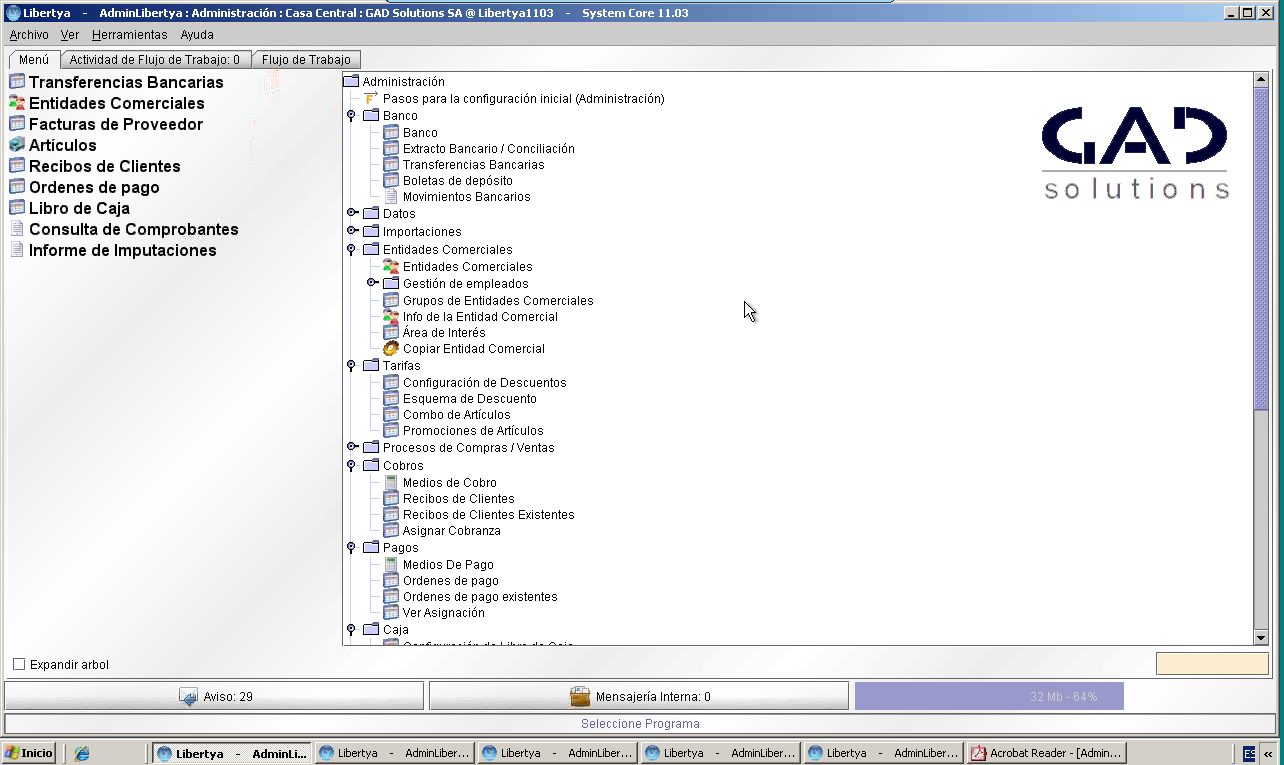The width and height of the screenshot is (1284, 765).
Task: Expand the Importaciones folder node
Action: (351, 231)
